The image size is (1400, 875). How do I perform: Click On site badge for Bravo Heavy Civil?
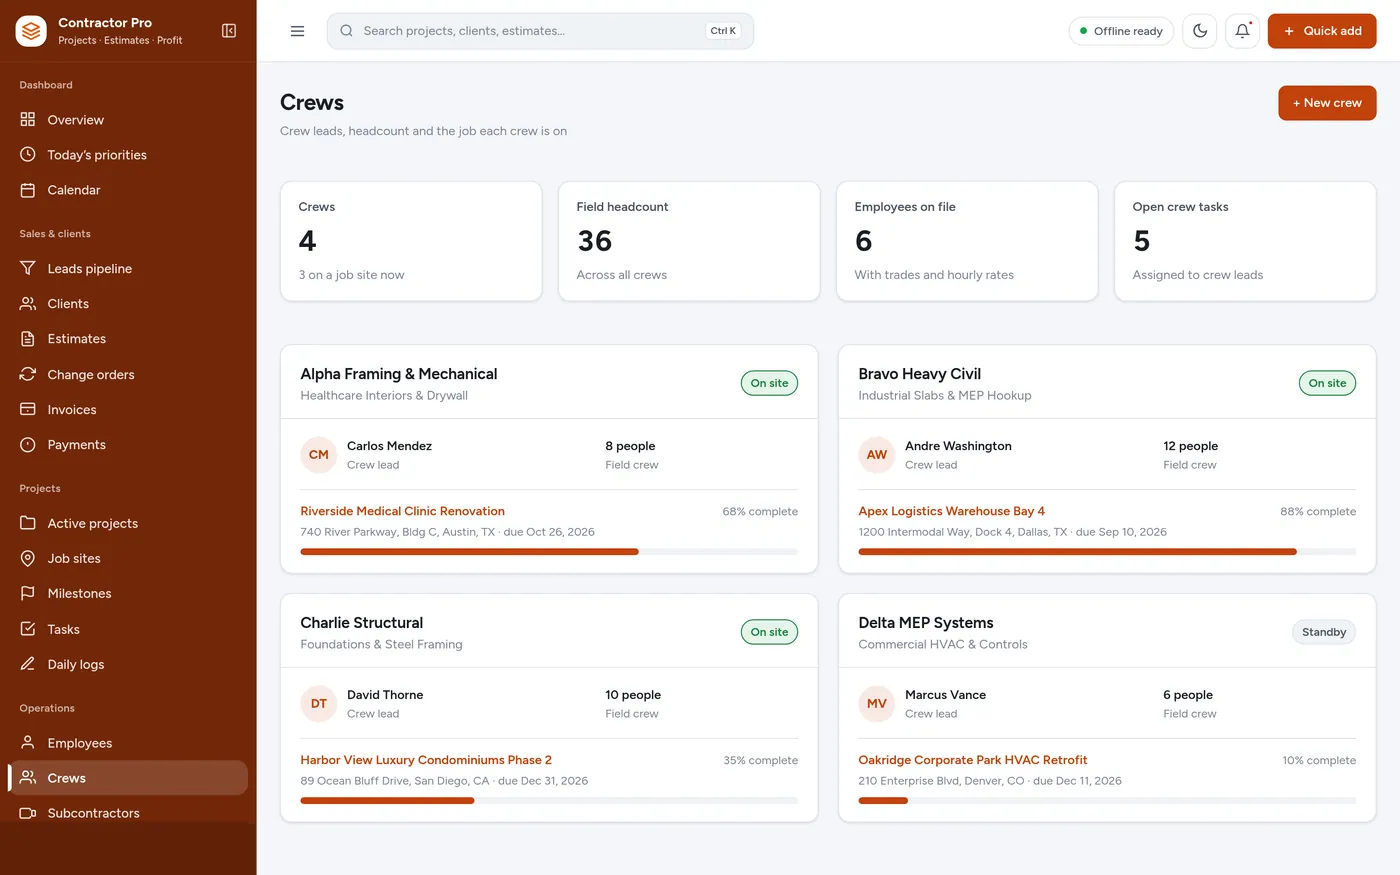tap(1327, 383)
